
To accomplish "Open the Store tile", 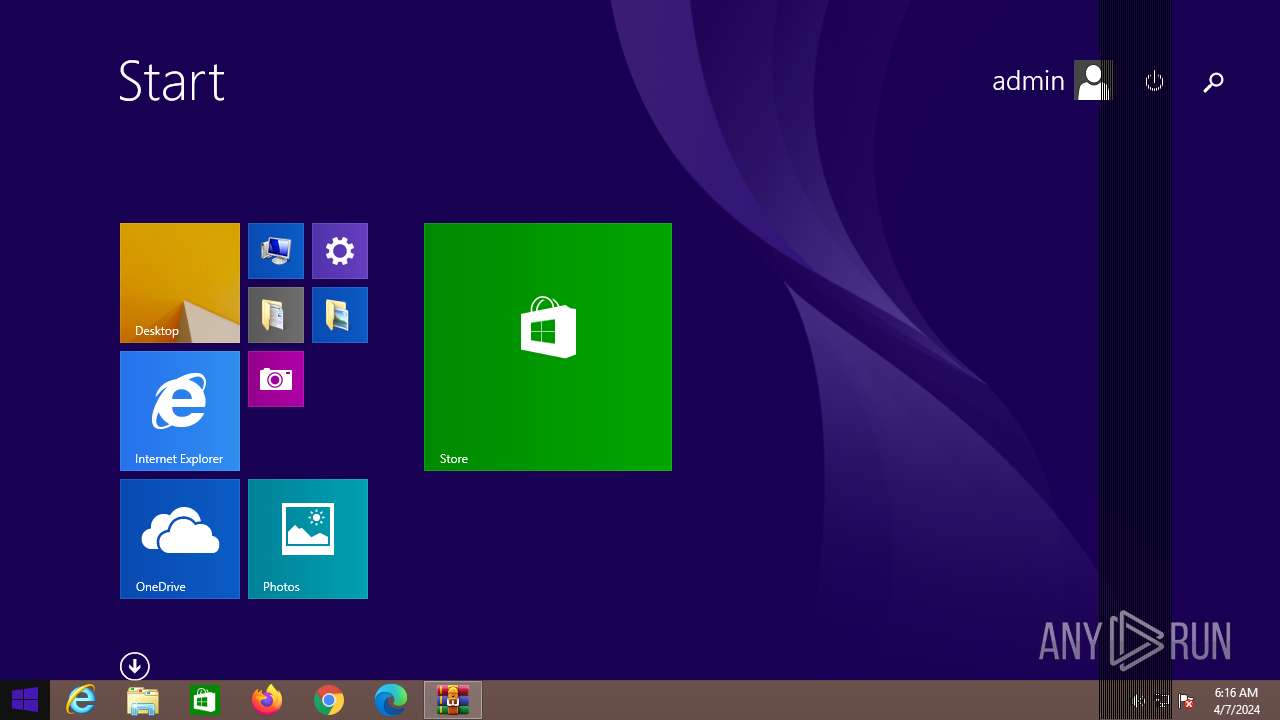I will pos(548,347).
